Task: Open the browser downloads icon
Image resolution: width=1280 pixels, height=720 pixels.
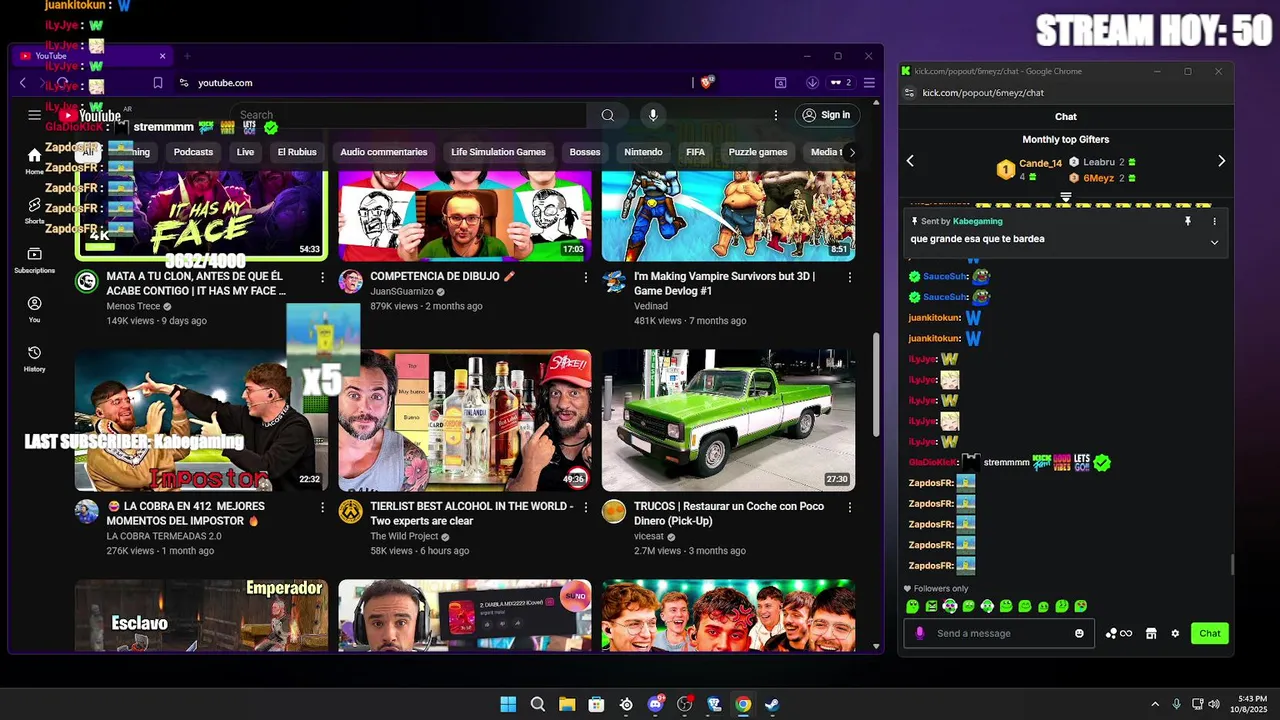Action: coord(812,83)
